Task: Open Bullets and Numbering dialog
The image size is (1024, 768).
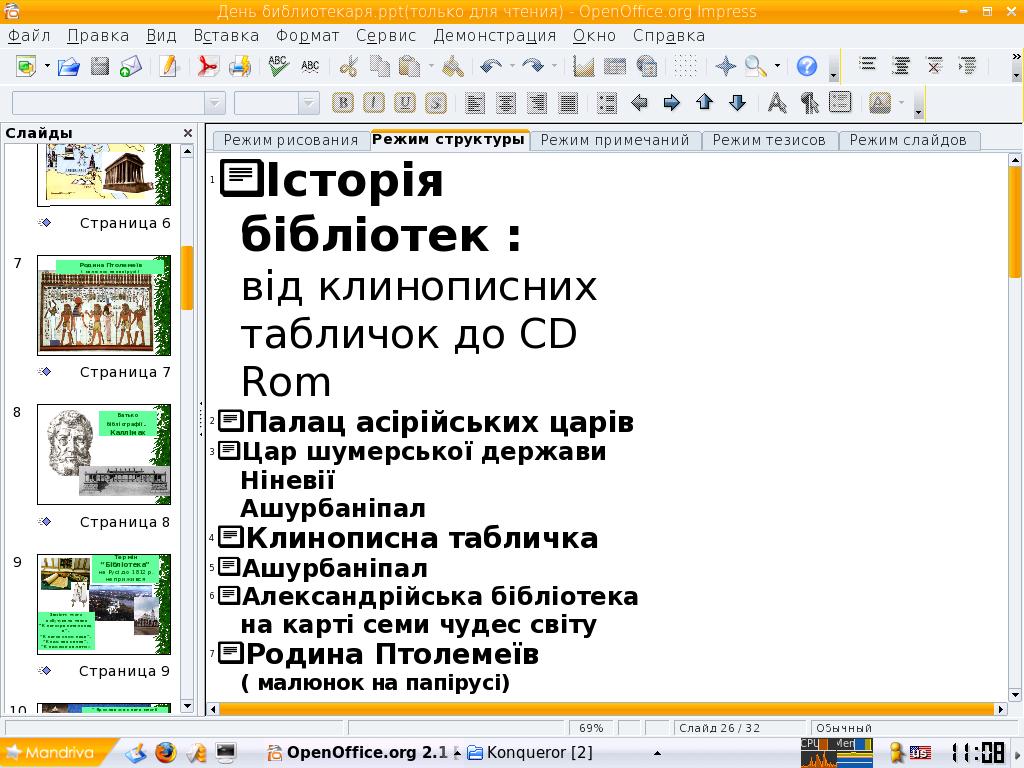Action: coord(840,103)
